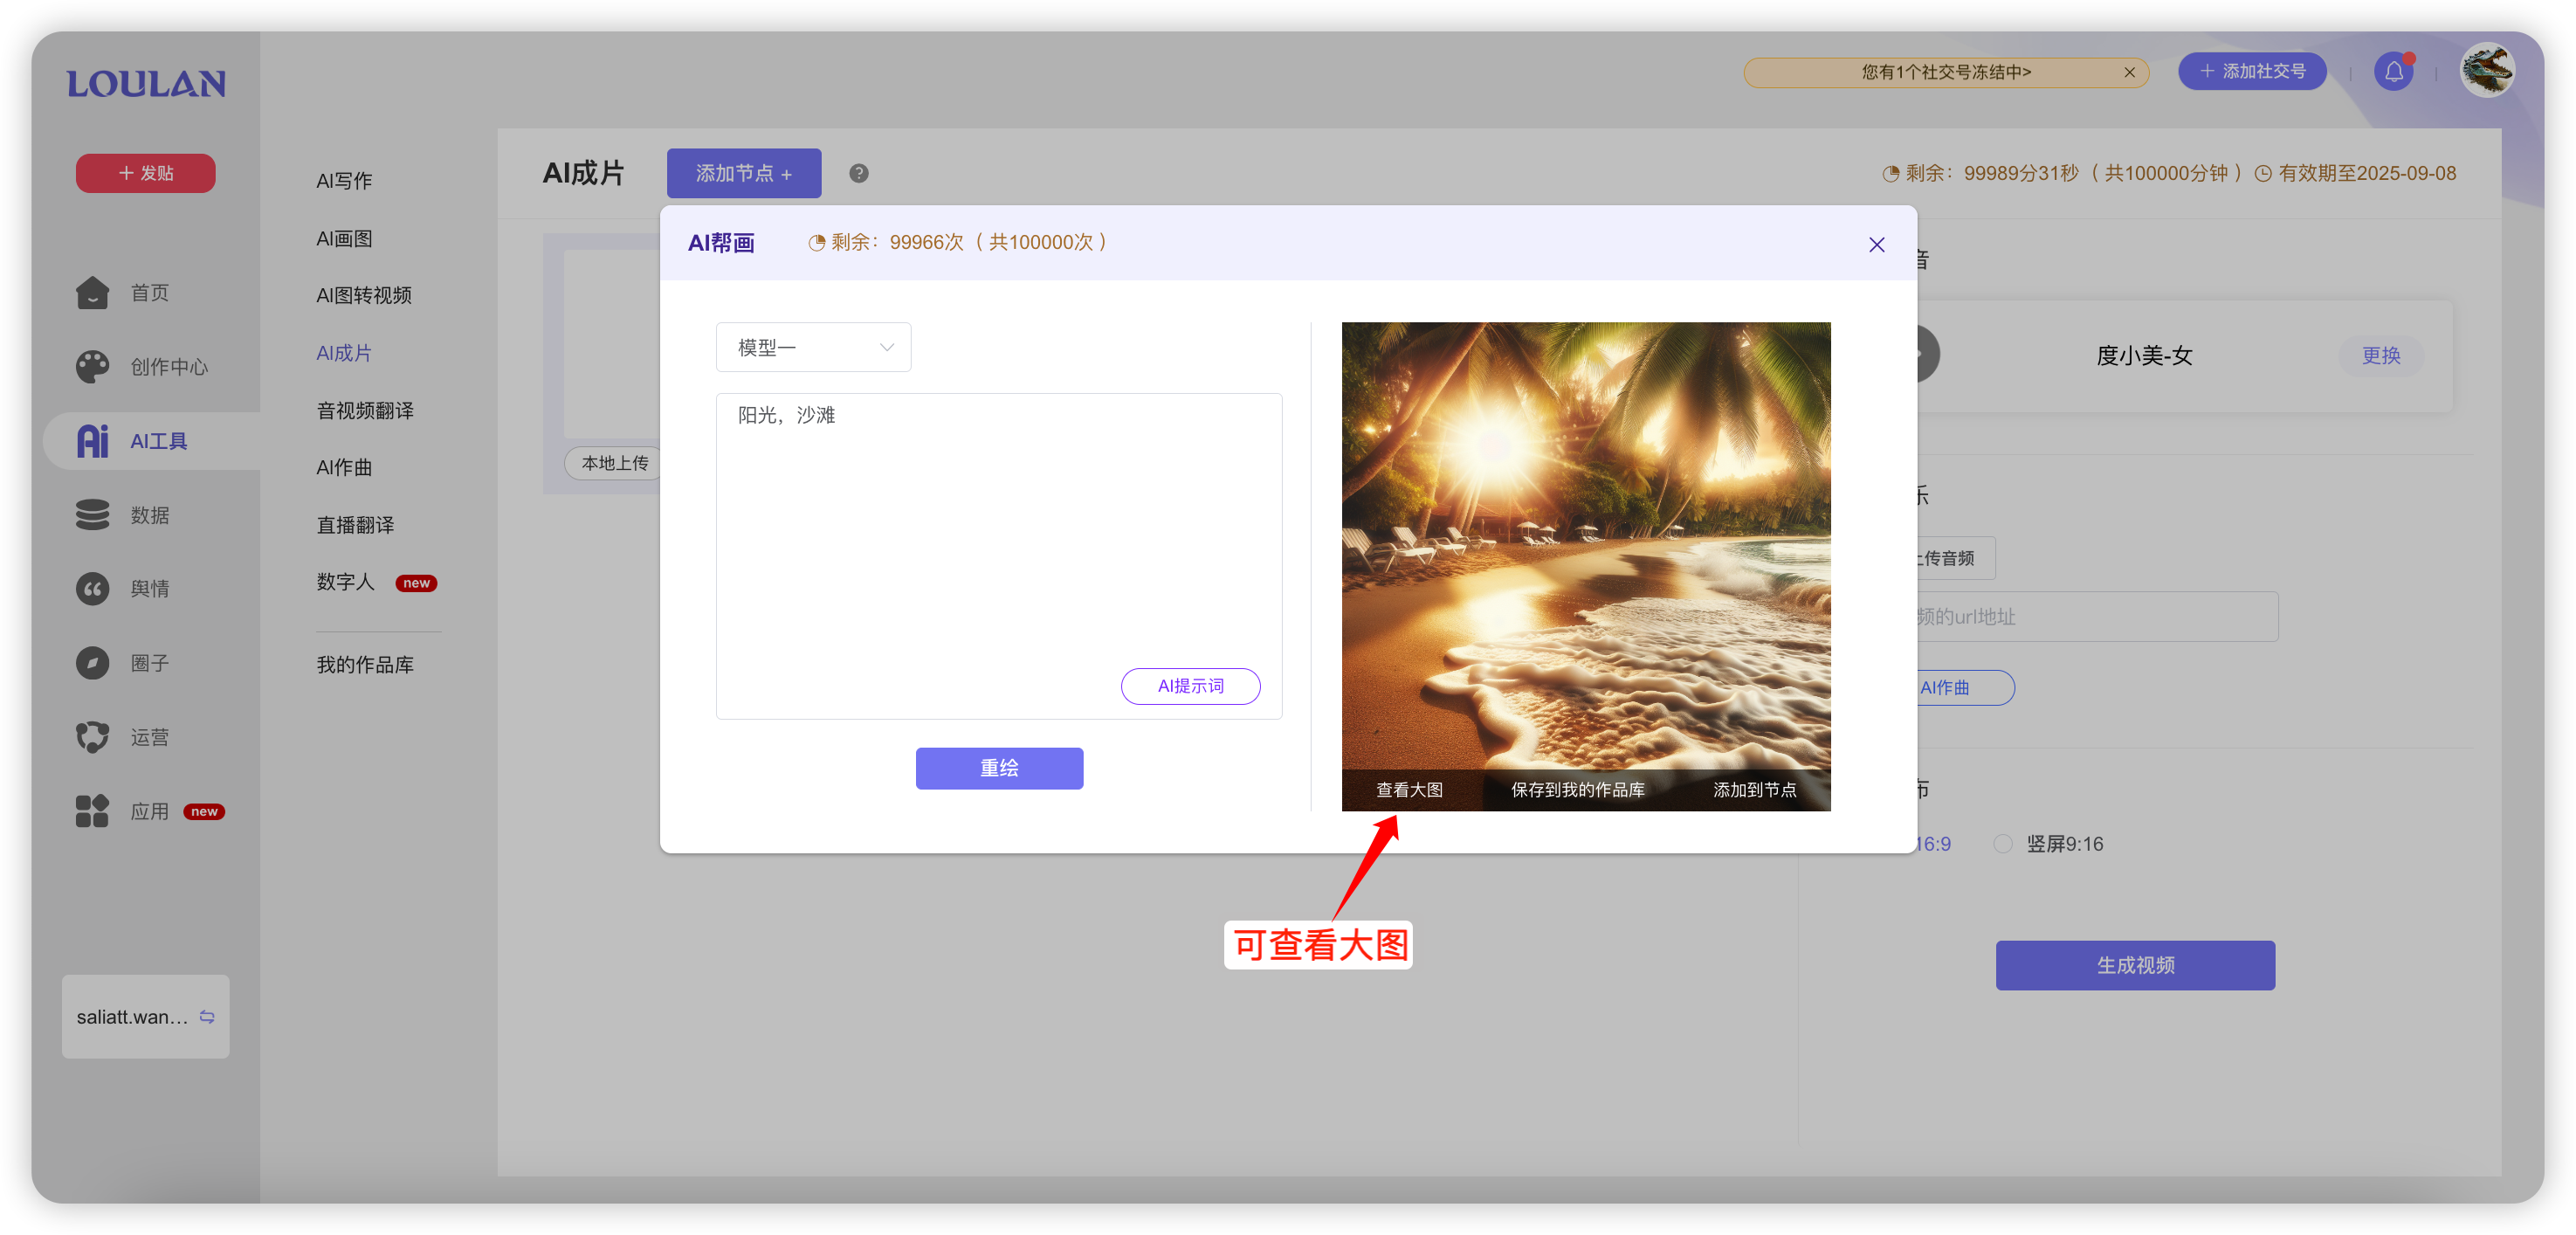Click 保存到我的作品库

pos(1578,790)
